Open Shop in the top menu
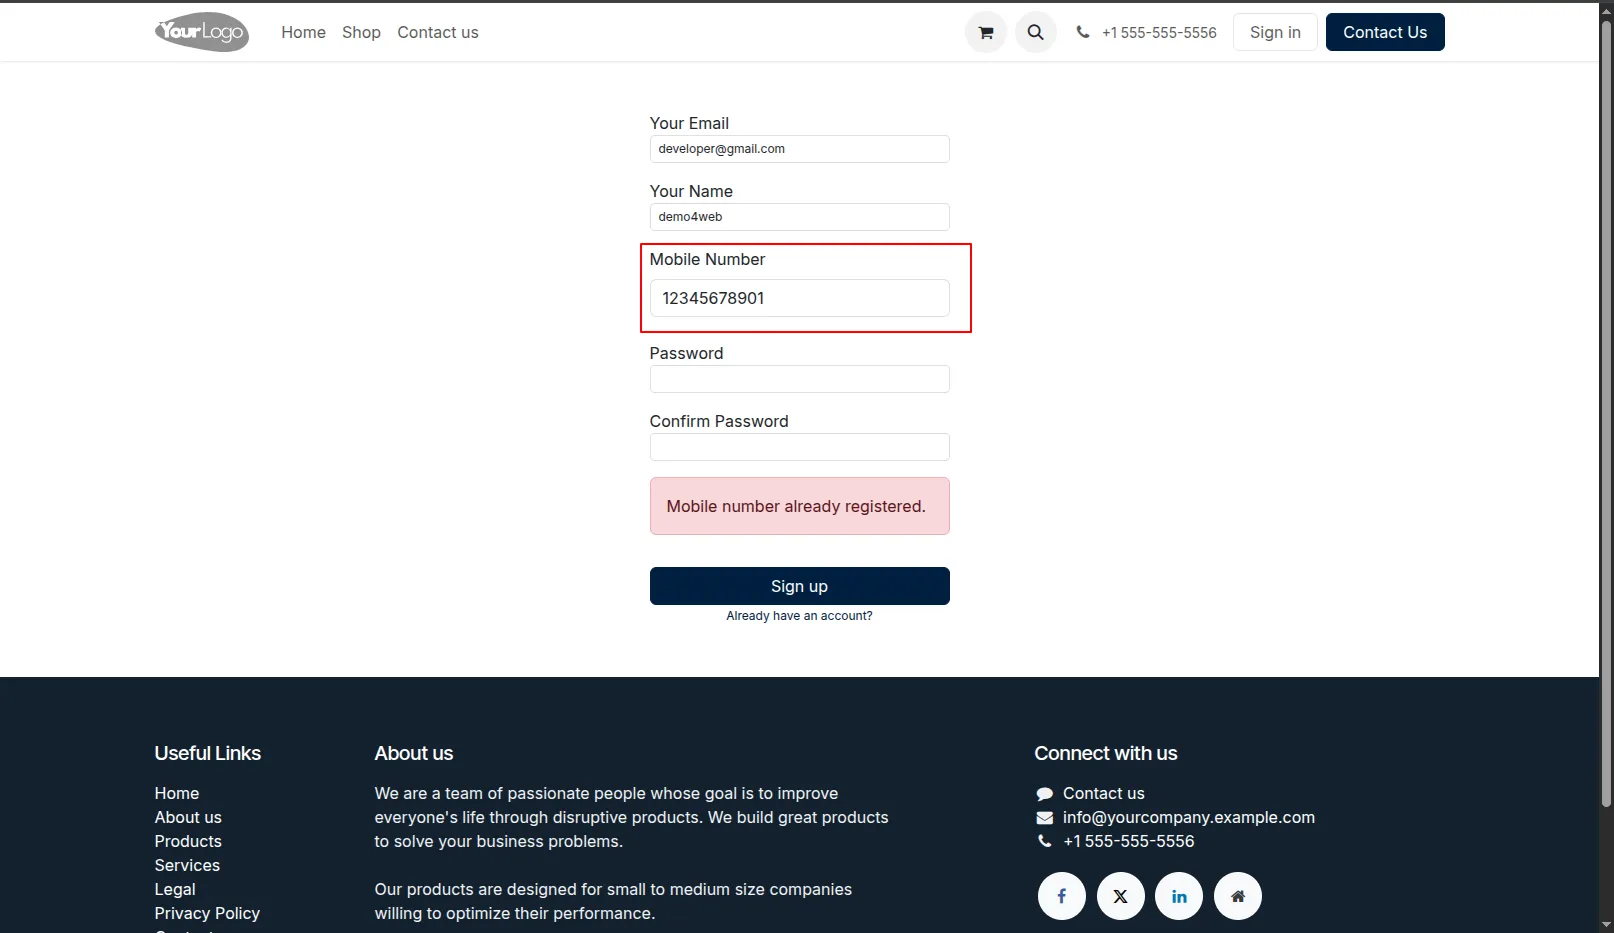Screen dimensions: 1614x933 click(x=361, y=32)
